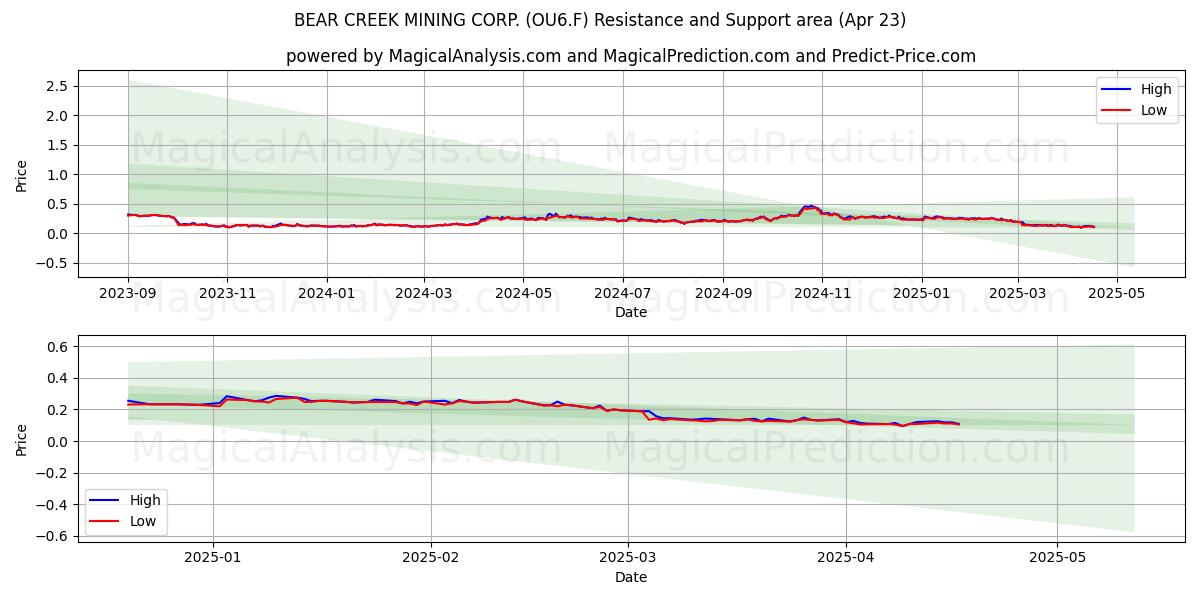Click the '2024-11' tick label on top chart

click(x=822, y=293)
